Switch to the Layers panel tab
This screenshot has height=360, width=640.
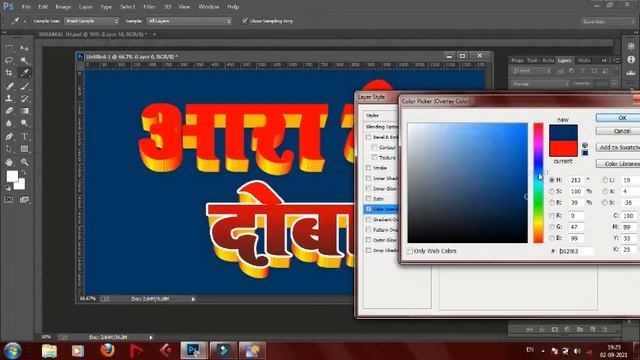(564, 60)
